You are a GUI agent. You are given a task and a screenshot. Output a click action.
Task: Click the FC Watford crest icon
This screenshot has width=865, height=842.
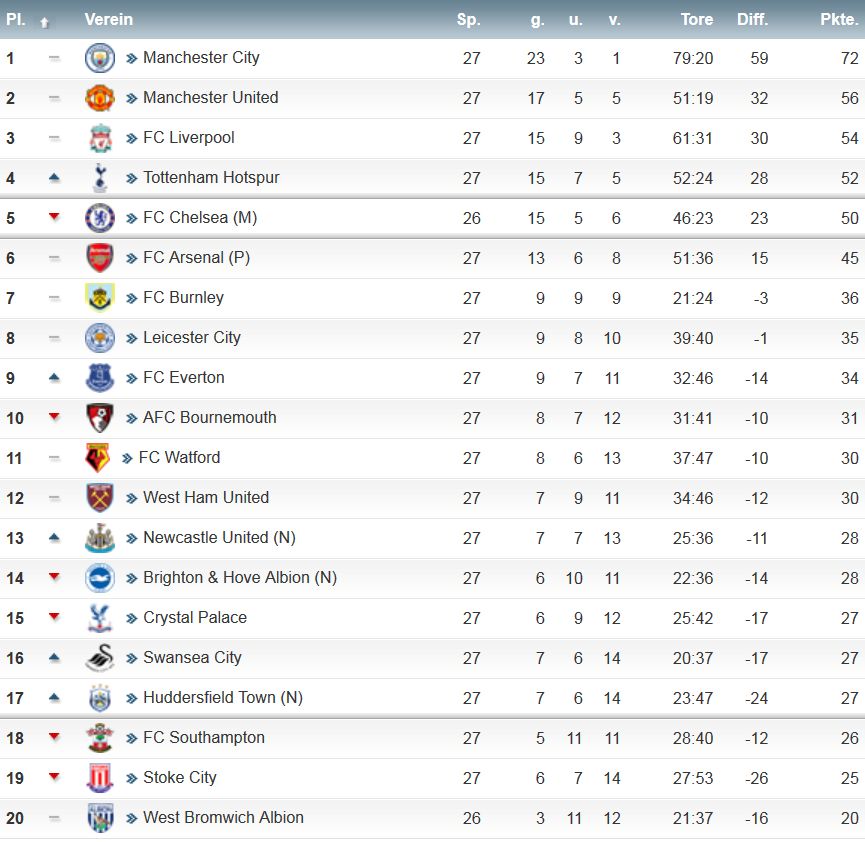coord(97,458)
